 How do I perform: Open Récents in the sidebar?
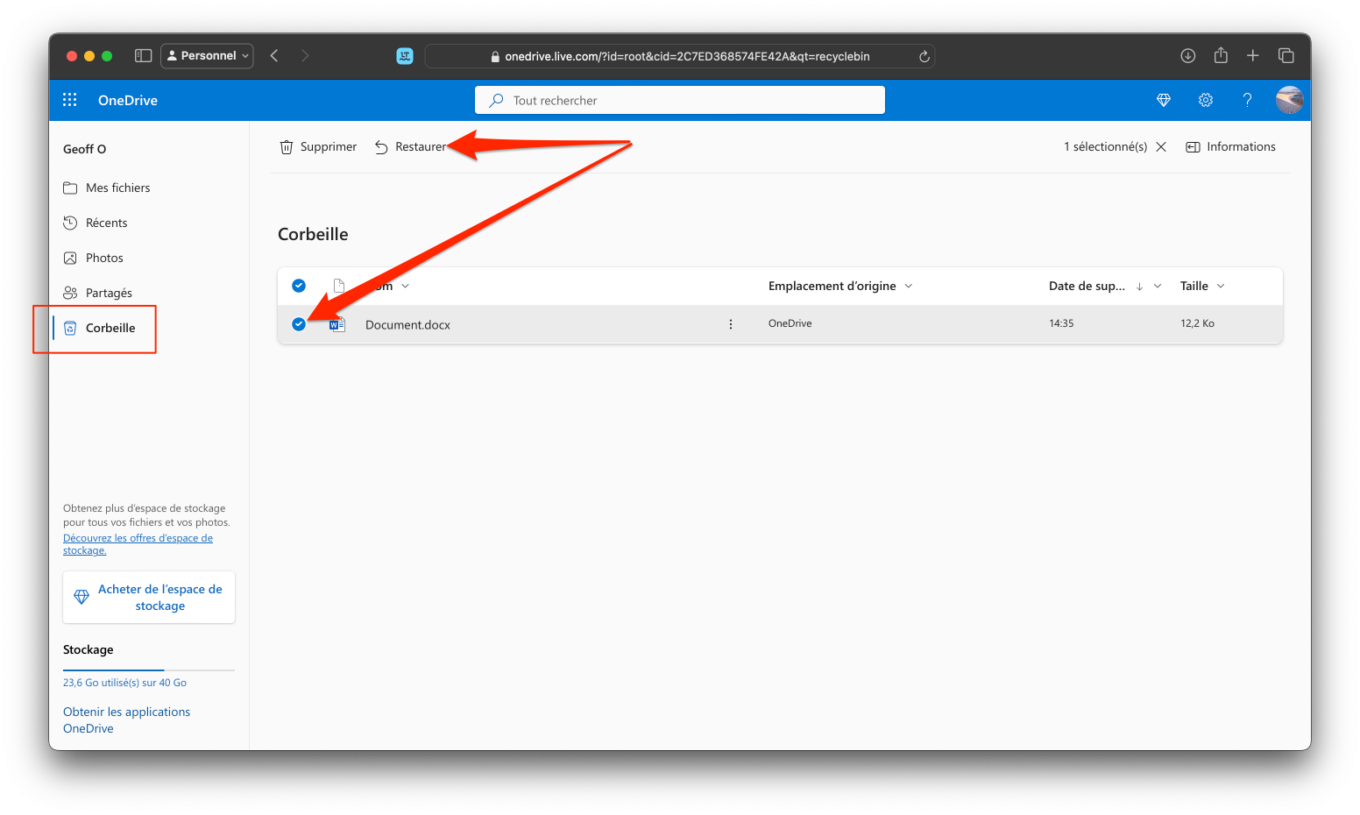[95, 223]
